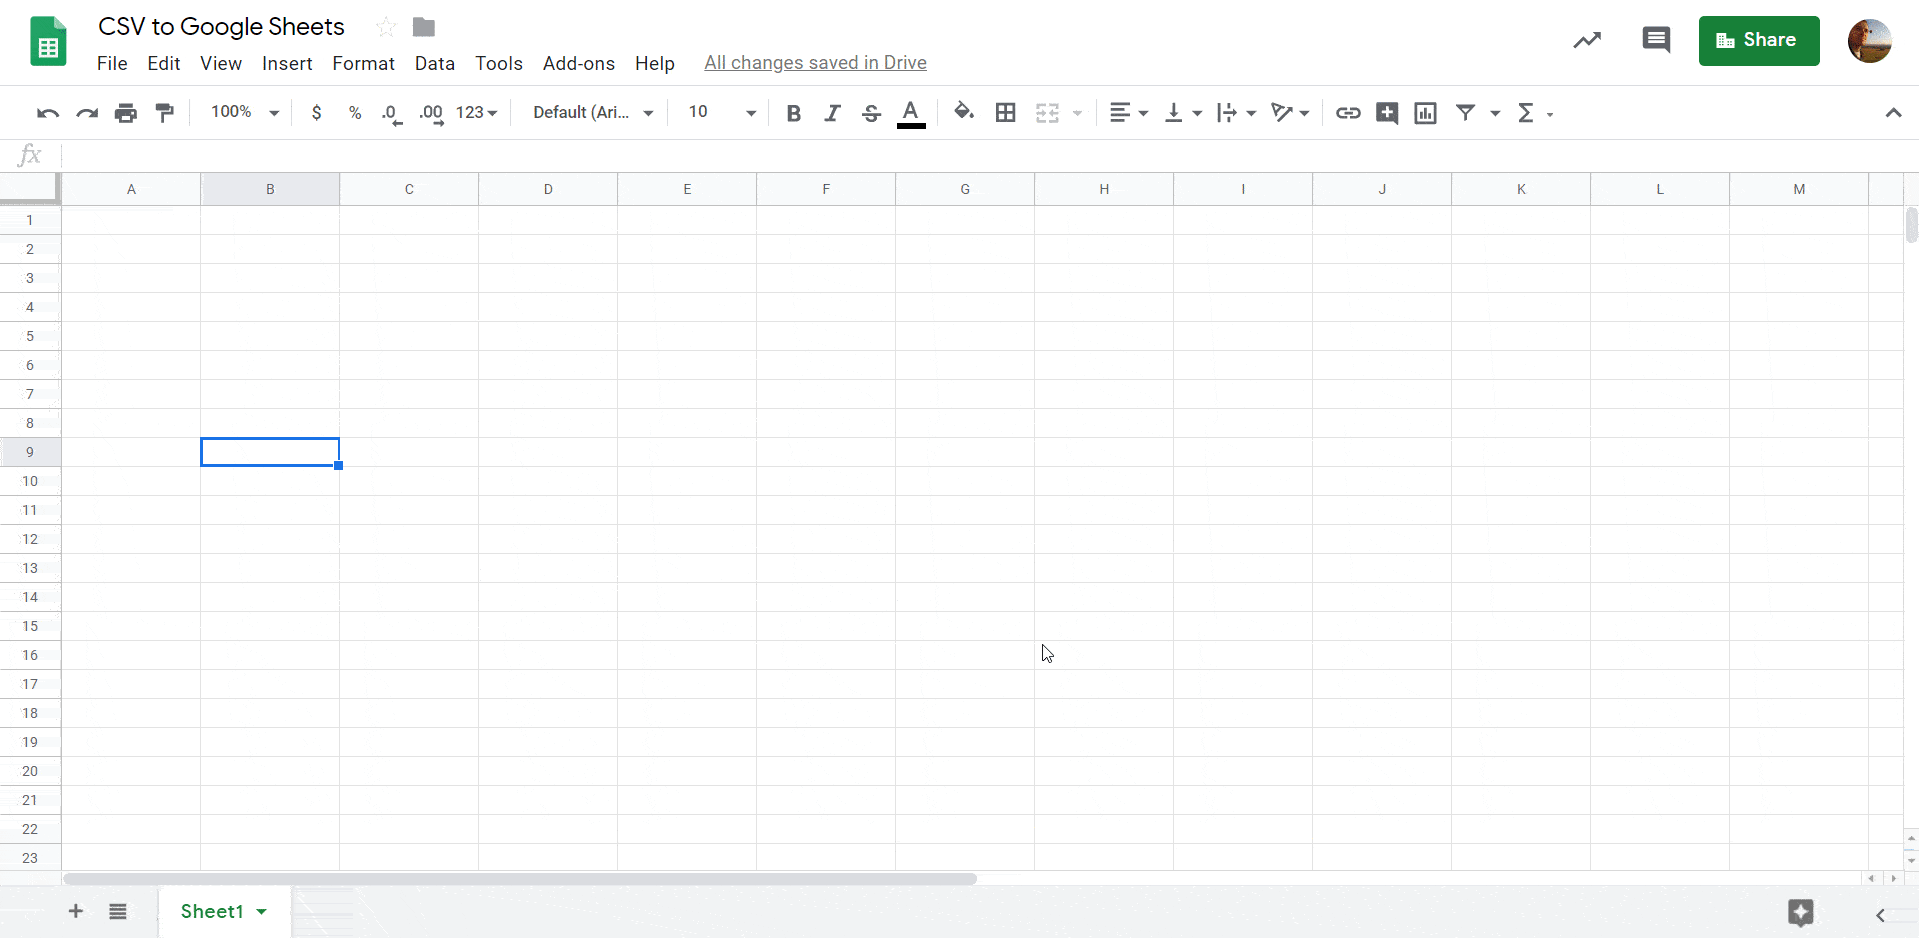This screenshot has height=938, width=1919.
Task: Create a filter
Action: (1466, 113)
